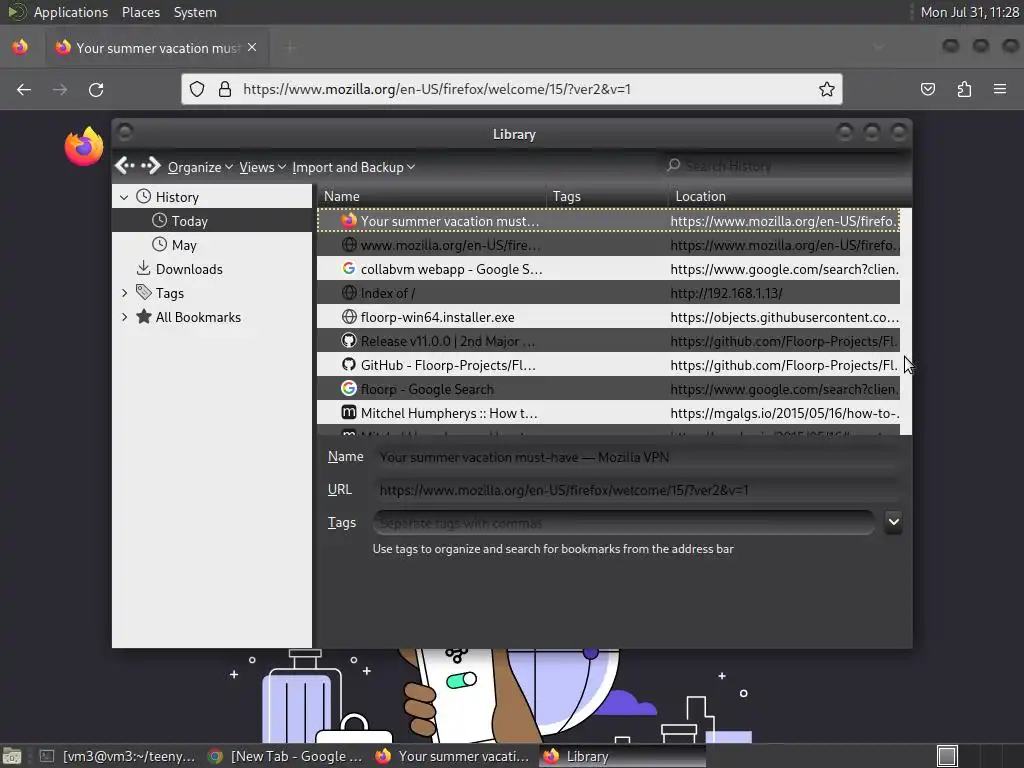Select 'Mitchel Humpherys :: How t…' row
1024x768 pixels.
pos(608,413)
